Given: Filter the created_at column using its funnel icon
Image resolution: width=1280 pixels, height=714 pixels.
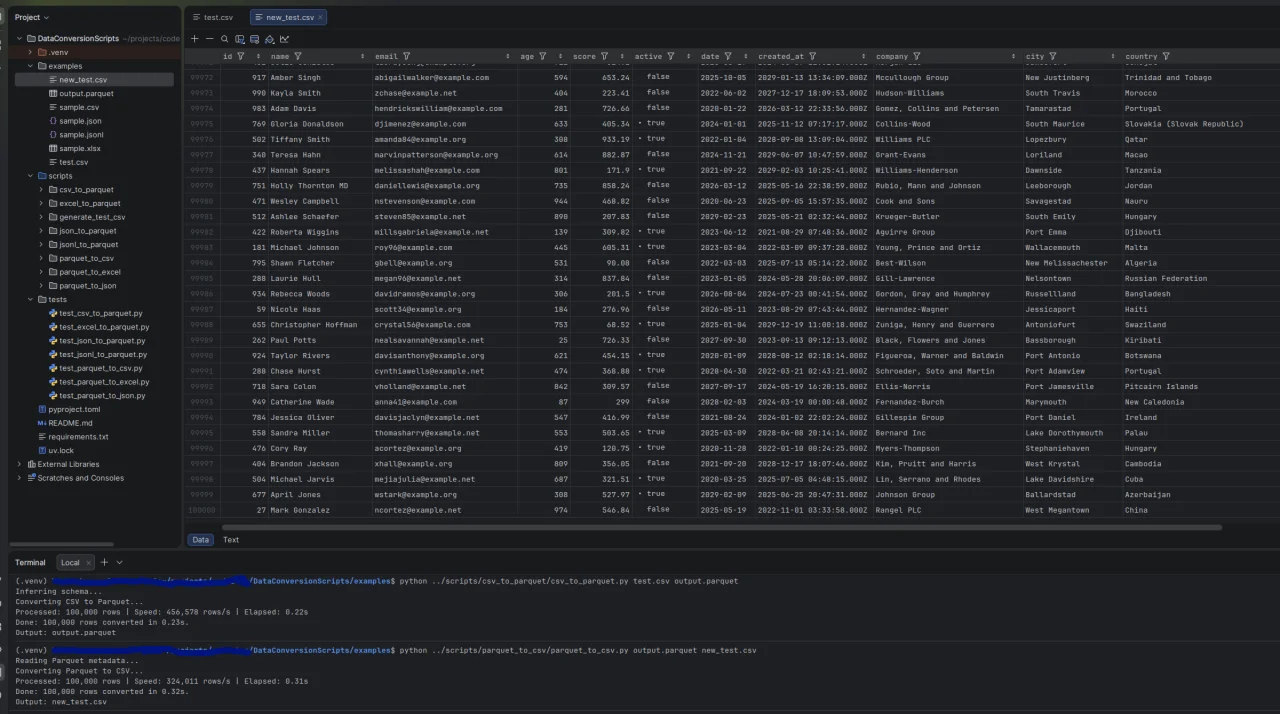Looking at the screenshot, I should click(x=812, y=57).
